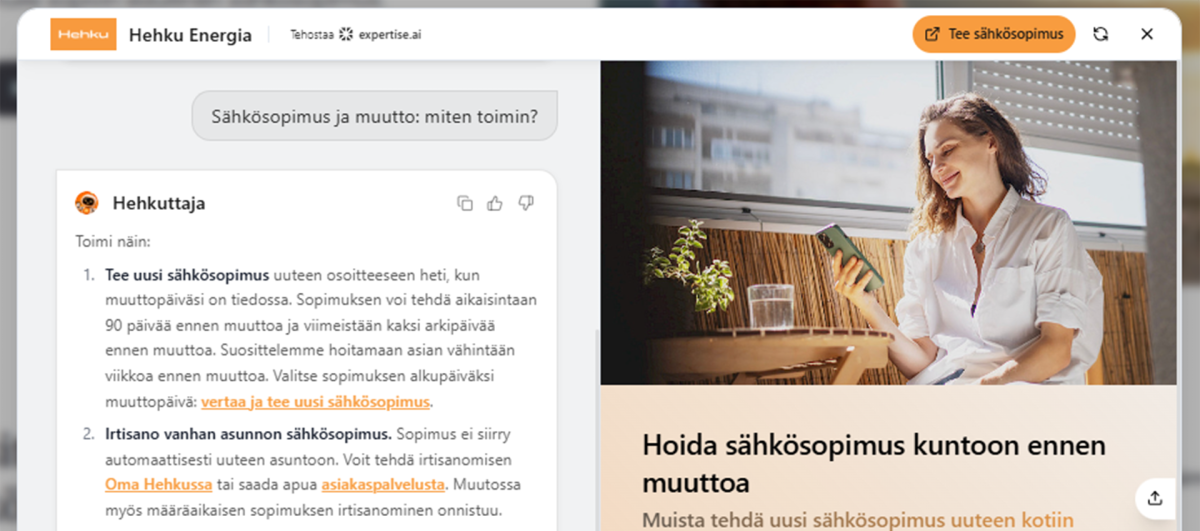Image resolution: width=1200 pixels, height=531 pixels.
Task: Copy the Hehkuttaja answer
Action: click(465, 203)
